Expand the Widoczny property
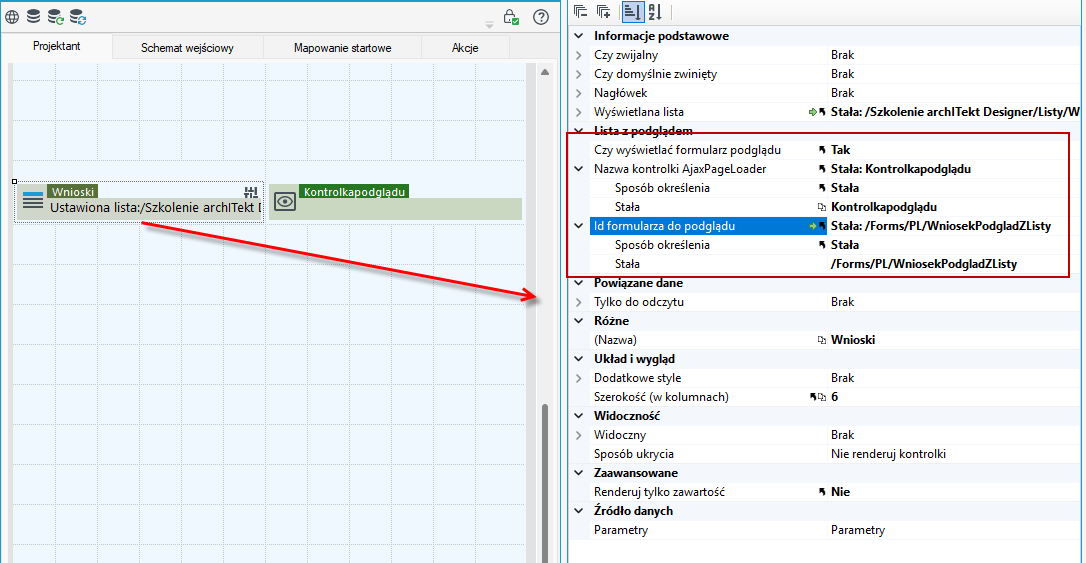The height and width of the screenshot is (563, 1086). [579, 435]
